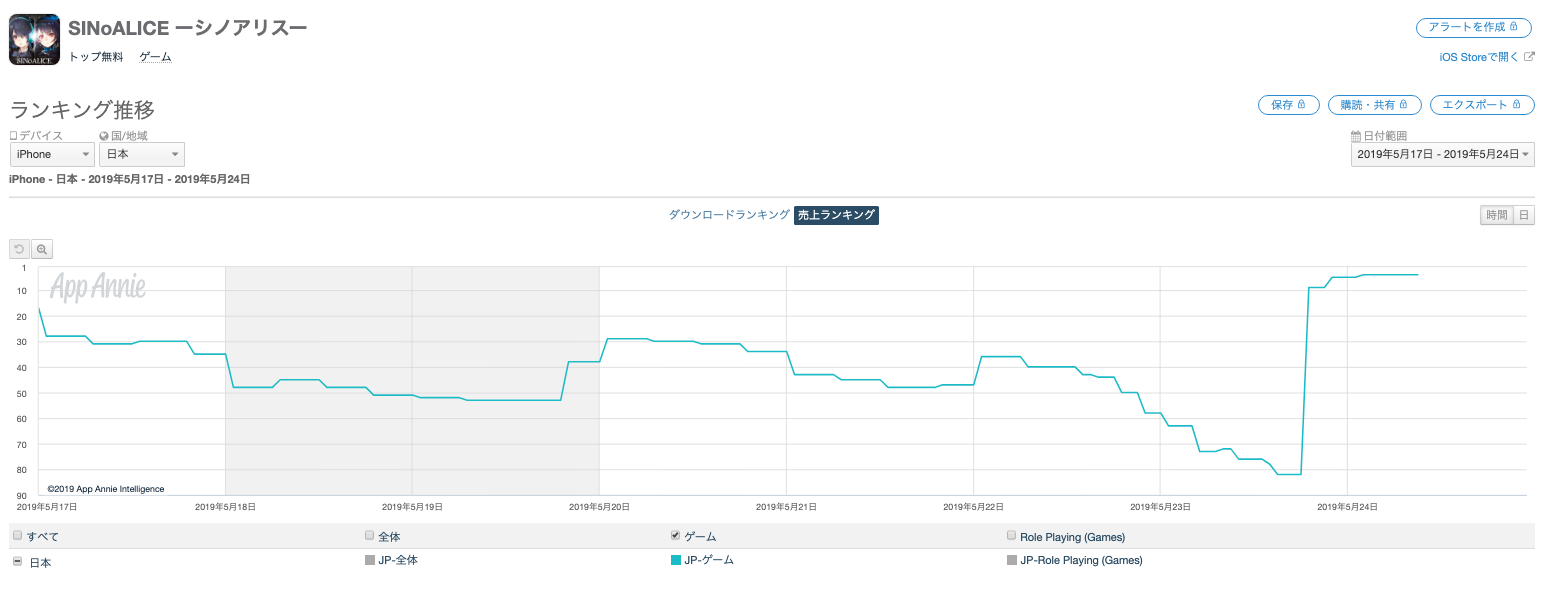This screenshot has width=1541, height=590.
Task: Click the ランキング推移 heading
Action: pos(82,110)
